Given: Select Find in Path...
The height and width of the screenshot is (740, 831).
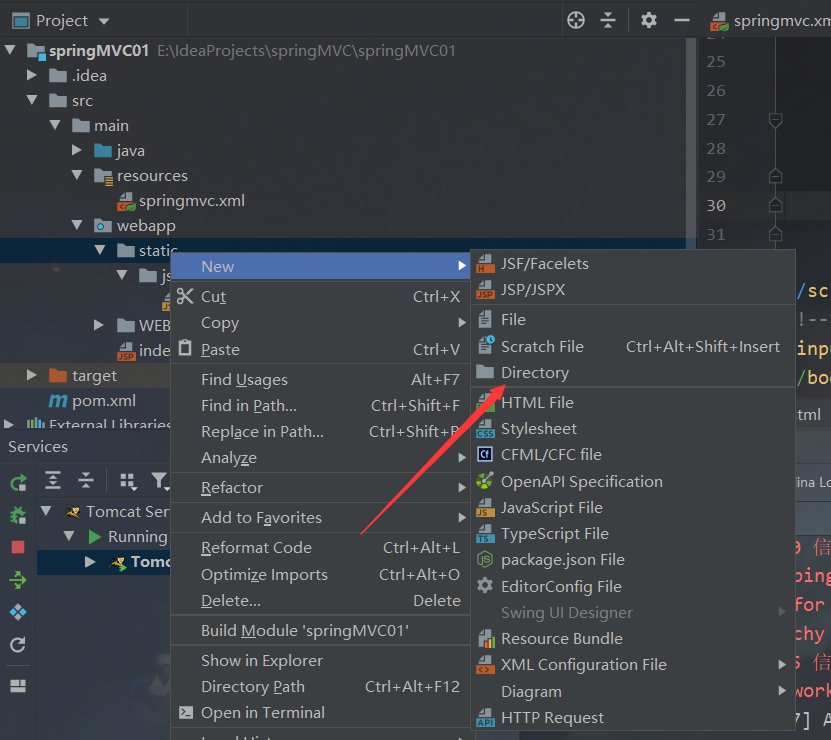Looking at the screenshot, I should click(x=320, y=406).
